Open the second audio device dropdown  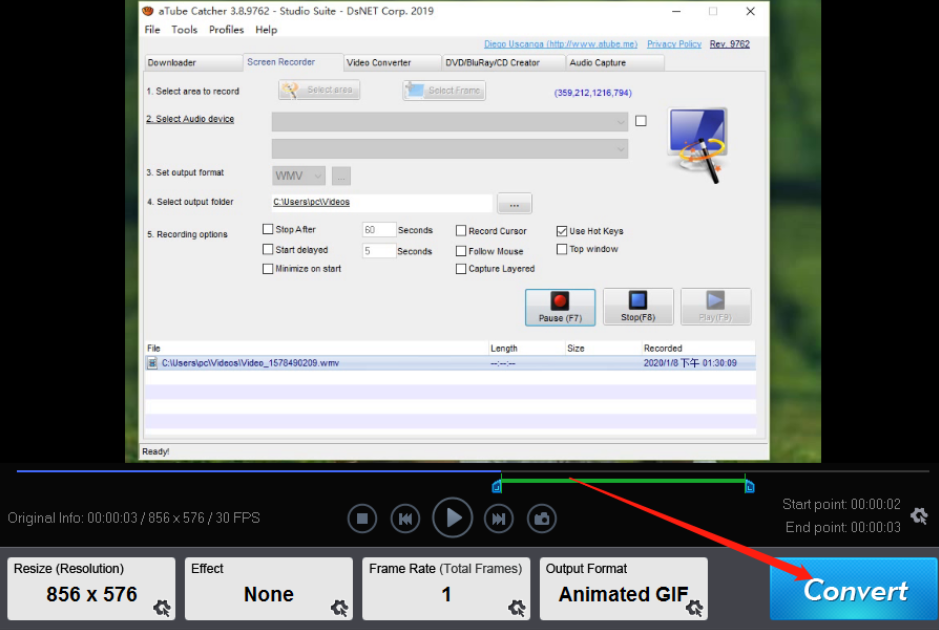tap(450, 149)
